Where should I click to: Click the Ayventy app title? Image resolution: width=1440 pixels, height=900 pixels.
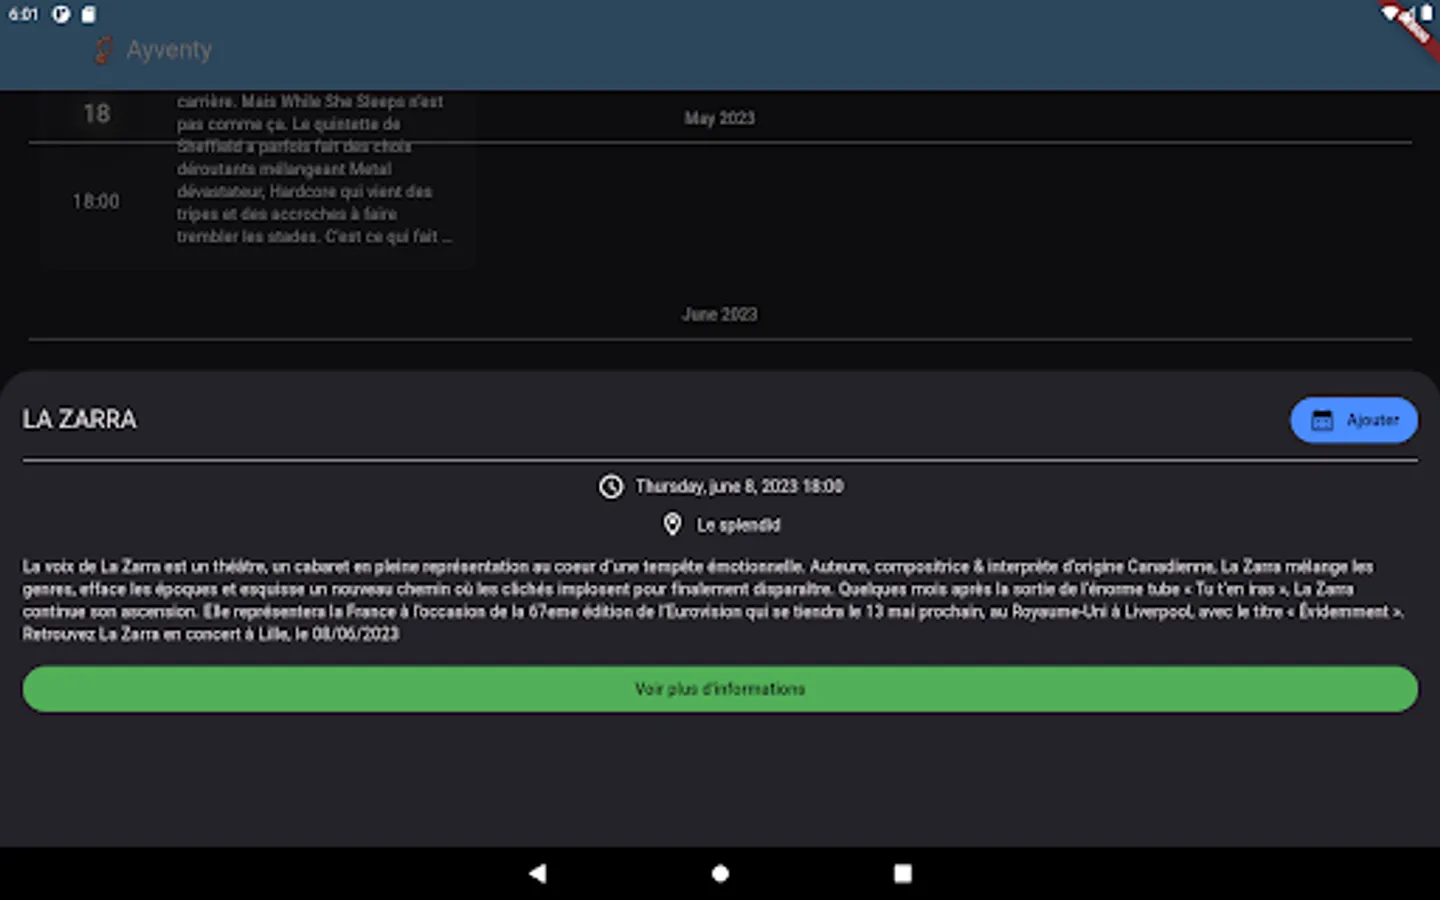click(x=169, y=50)
